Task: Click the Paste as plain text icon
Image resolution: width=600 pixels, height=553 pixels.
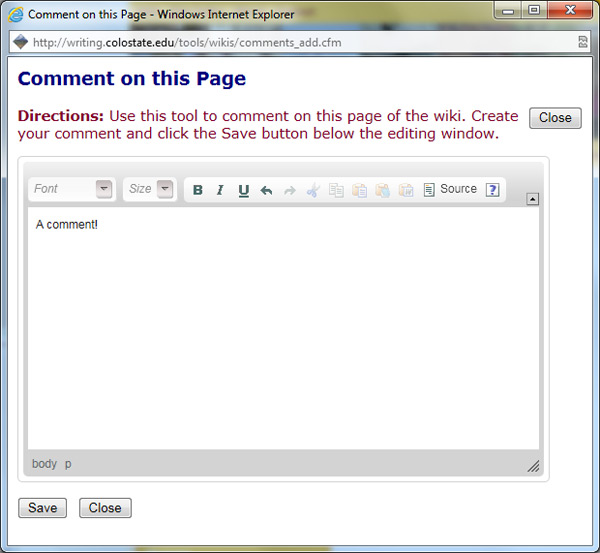Action: tap(383, 190)
